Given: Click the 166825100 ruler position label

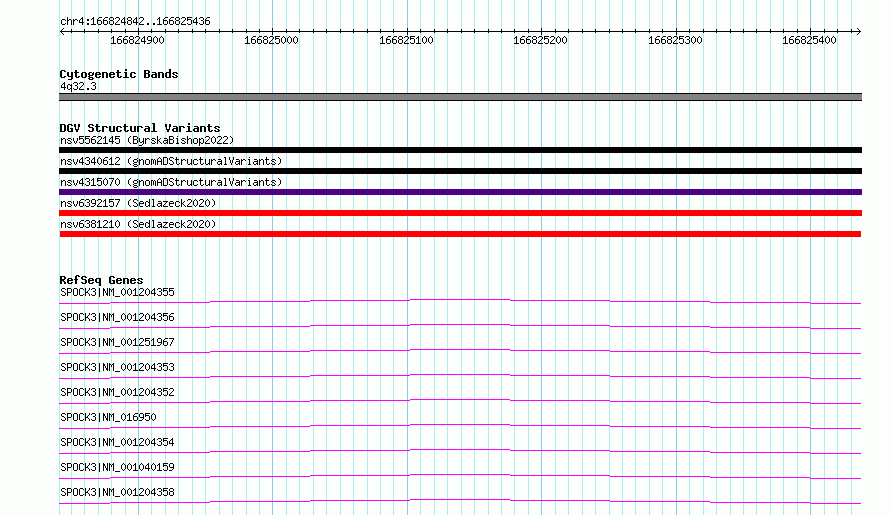Looking at the screenshot, I should [406, 40].
